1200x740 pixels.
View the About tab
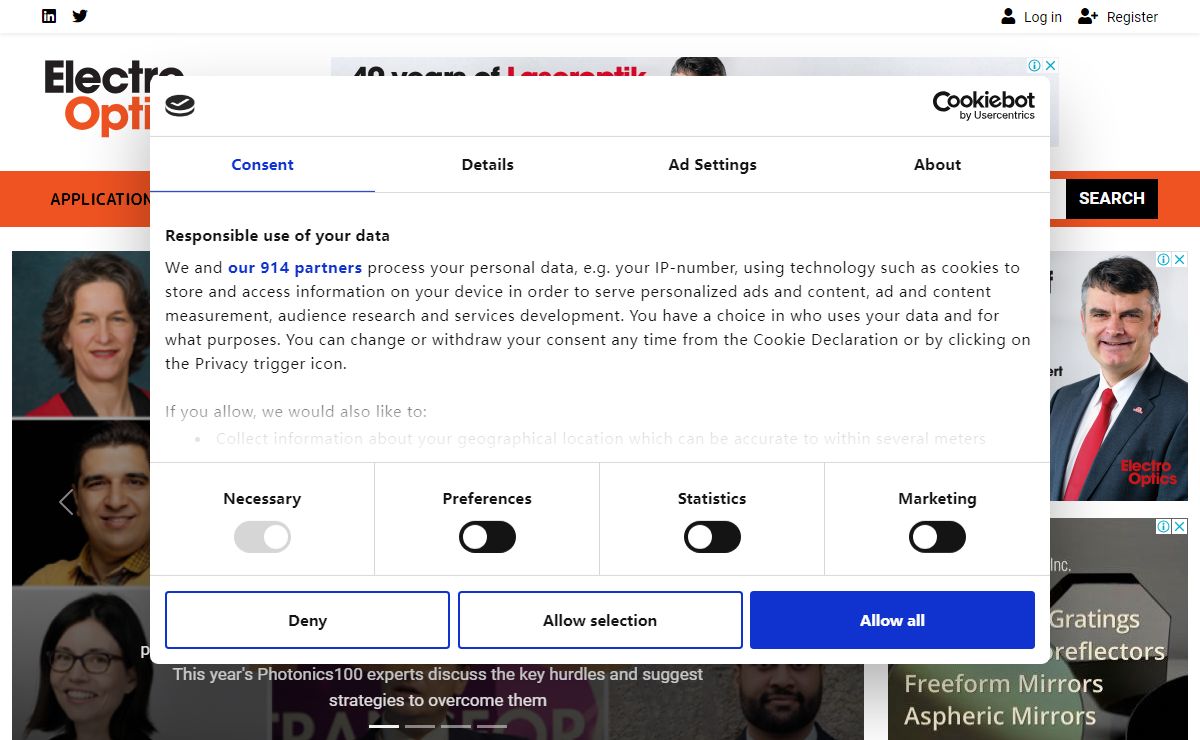click(x=937, y=165)
